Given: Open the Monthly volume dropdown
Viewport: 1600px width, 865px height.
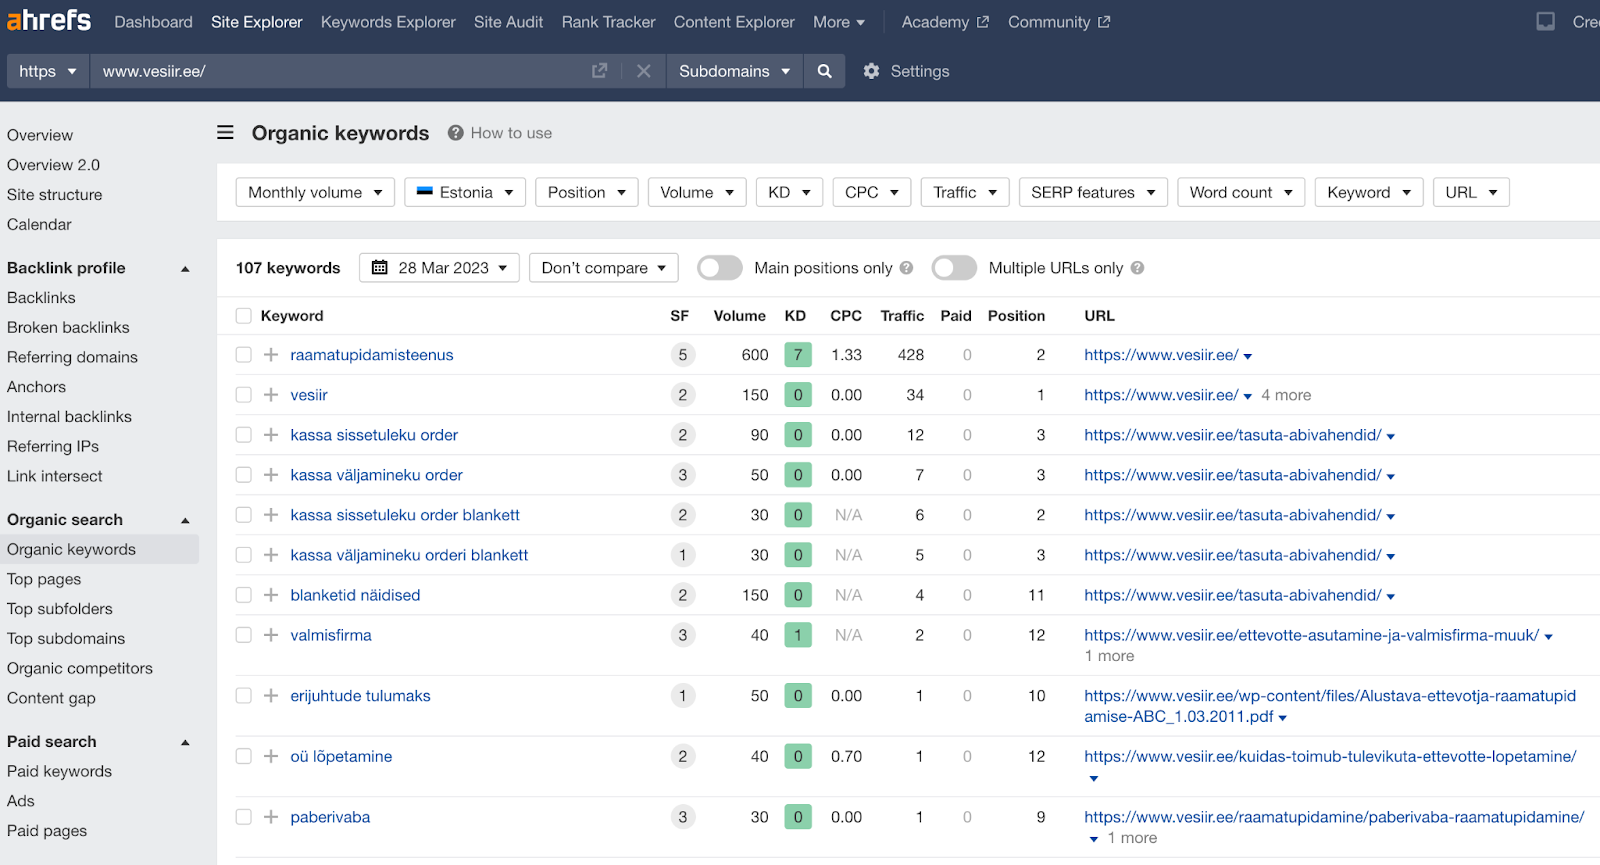Looking at the screenshot, I should (x=315, y=192).
